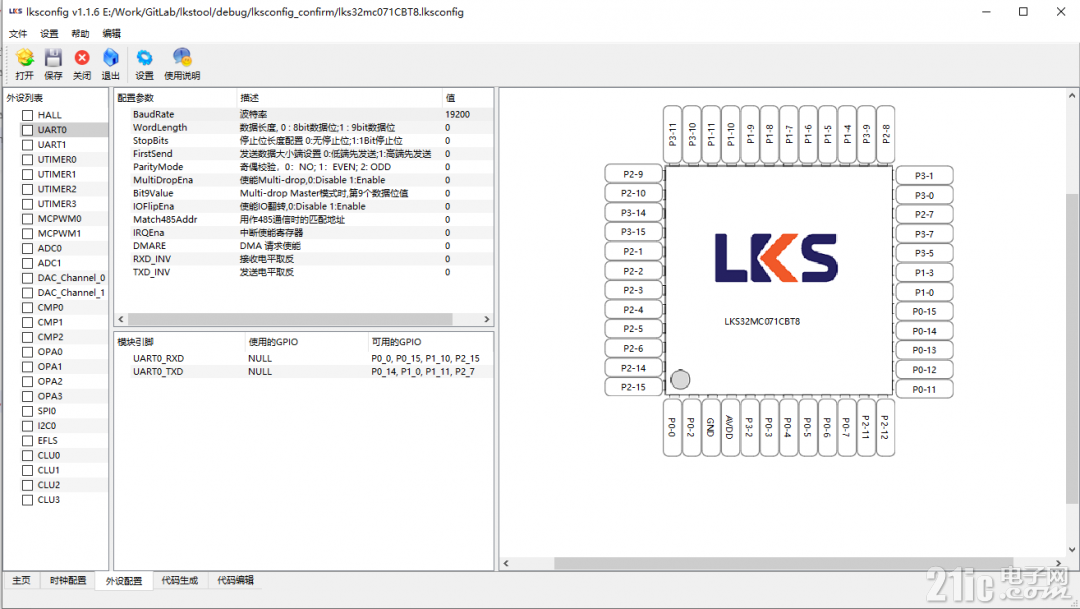Select pin P2-8 on the chip diagram
The width and height of the screenshot is (1080, 609).
pos(886,134)
